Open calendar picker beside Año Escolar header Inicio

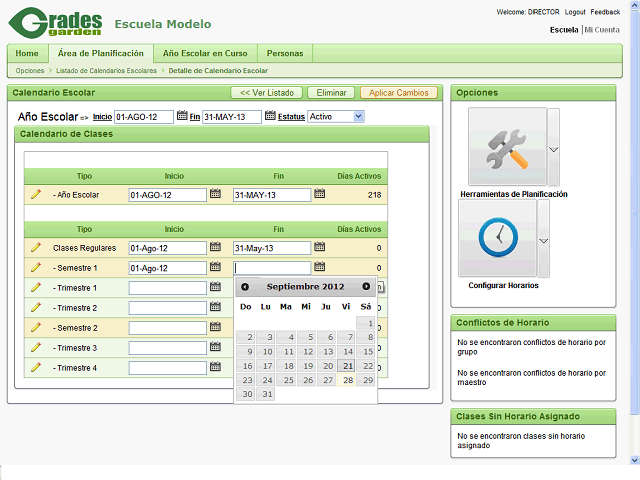coord(182,116)
